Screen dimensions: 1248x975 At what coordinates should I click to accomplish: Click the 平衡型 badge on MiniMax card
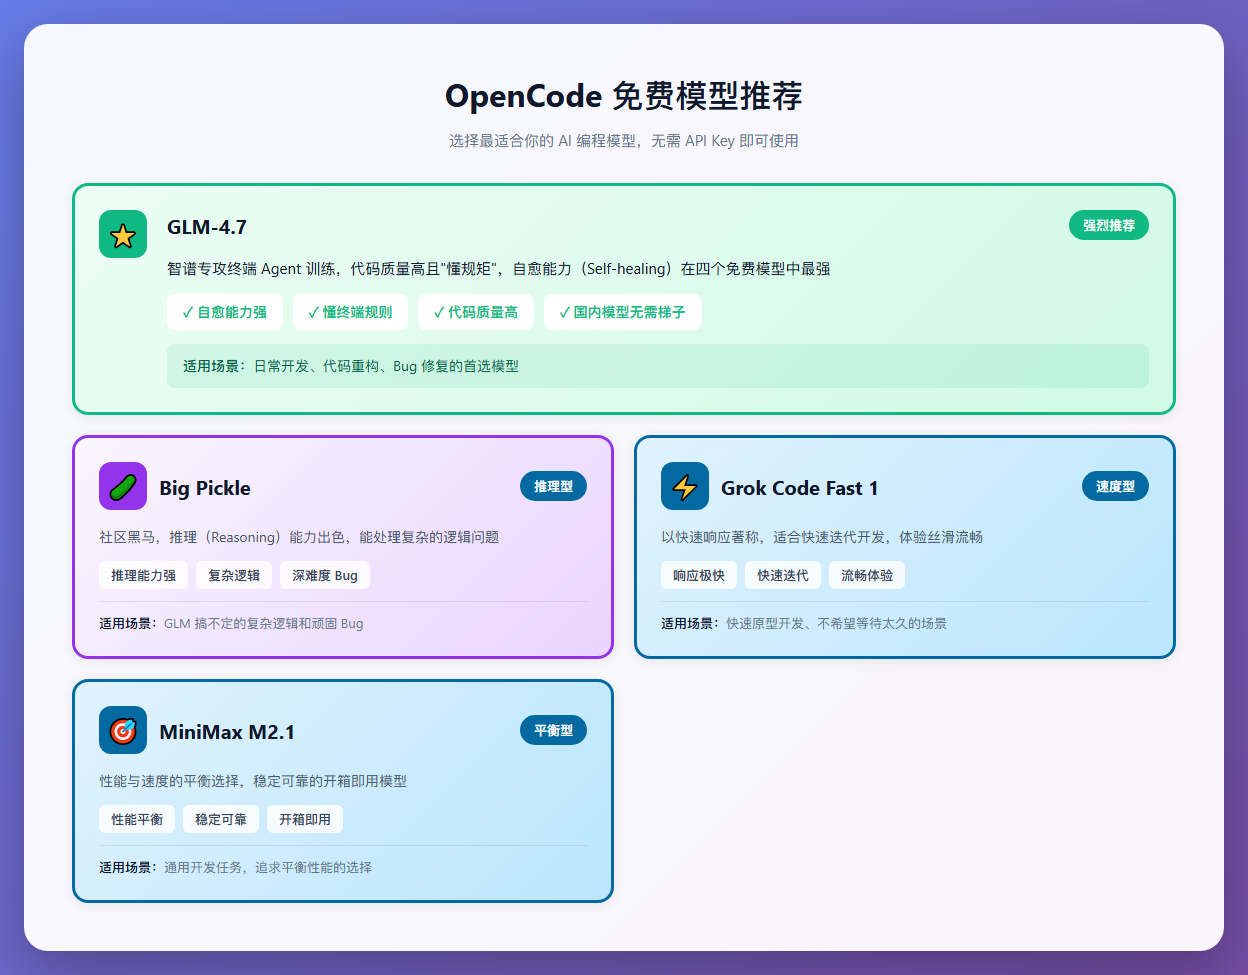pos(553,730)
